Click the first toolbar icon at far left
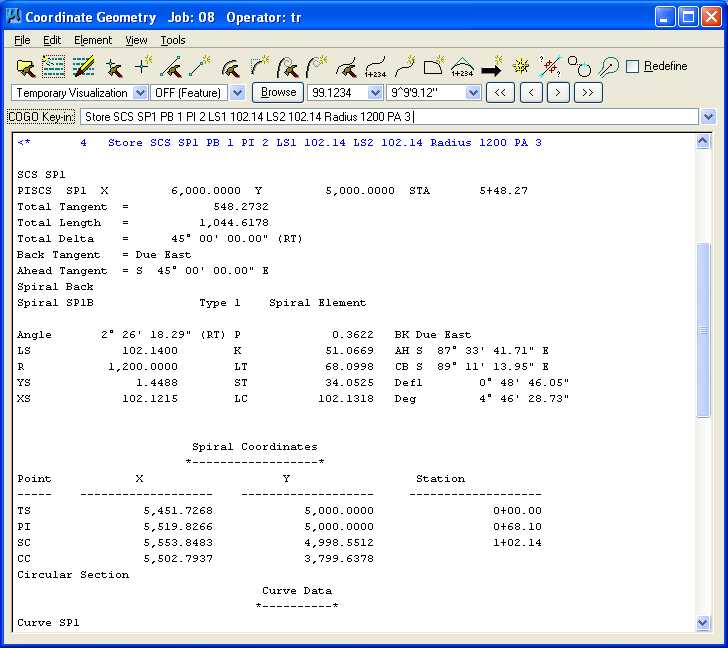728x648 pixels. tap(26, 67)
